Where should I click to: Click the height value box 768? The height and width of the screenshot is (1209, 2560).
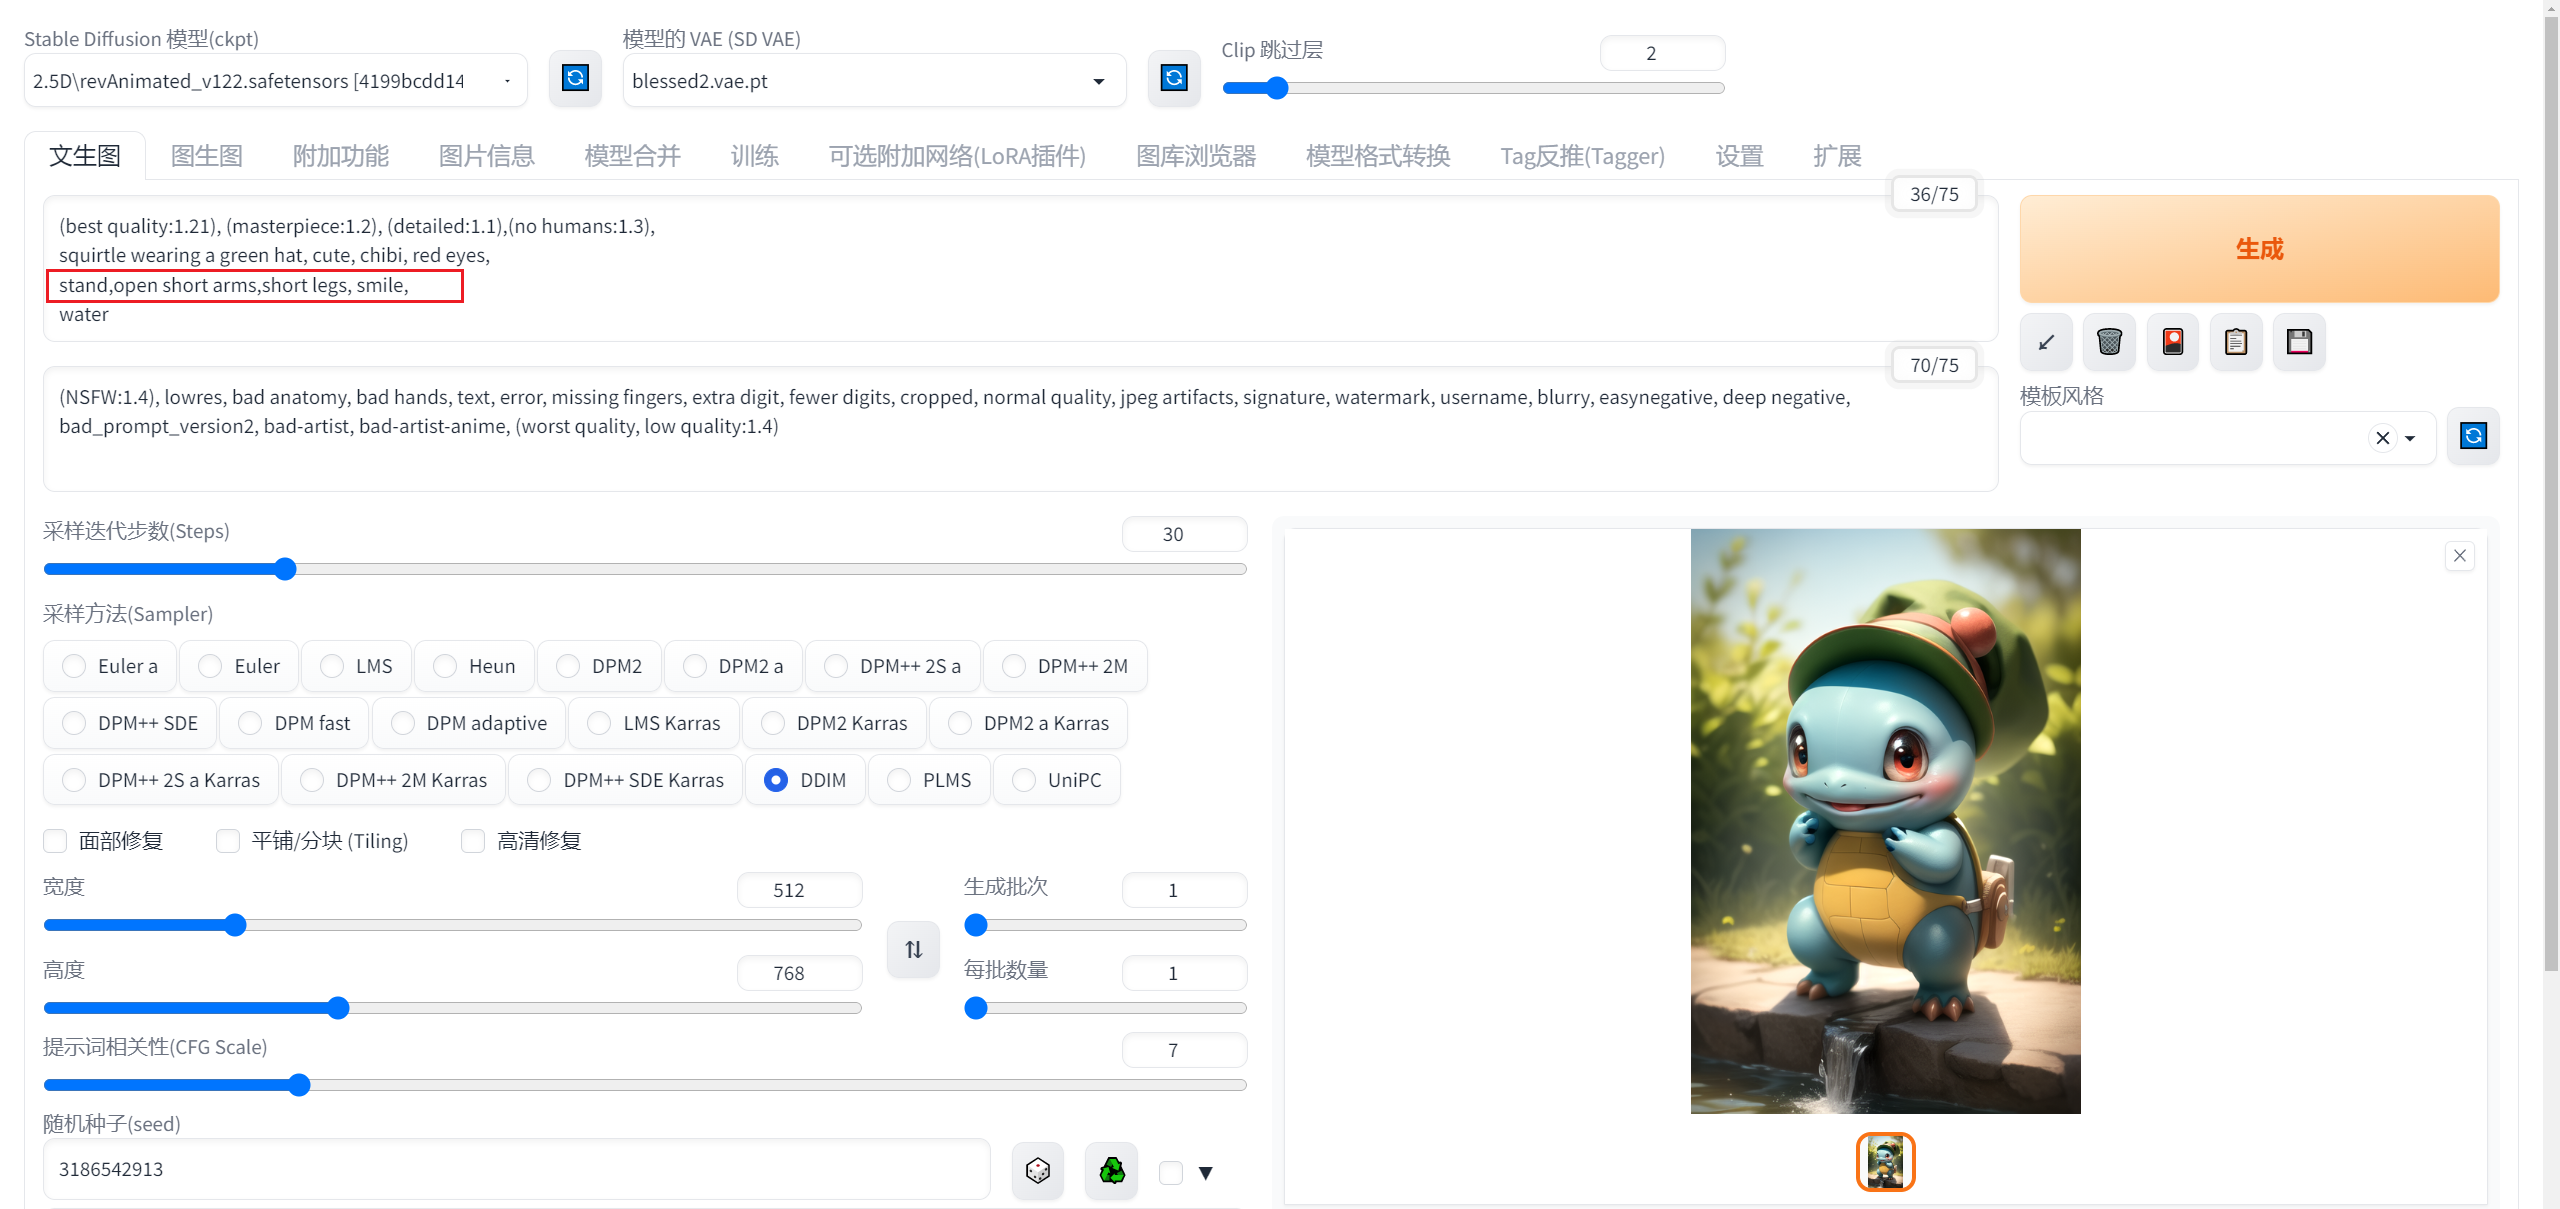[x=799, y=973]
